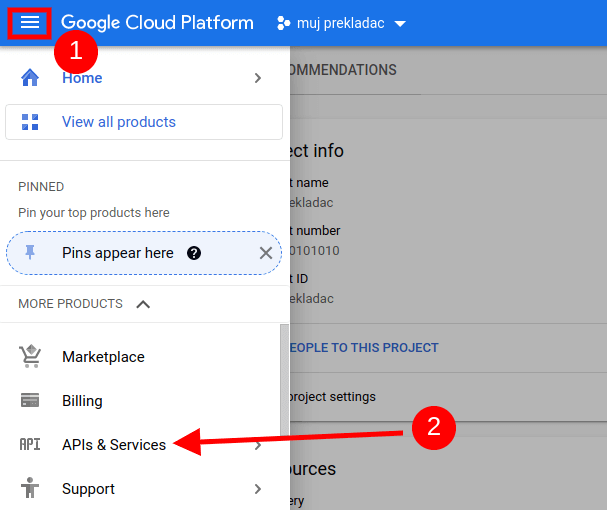The width and height of the screenshot is (607, 510).
Task: Click the Home house icon
Action: (30, 77)
